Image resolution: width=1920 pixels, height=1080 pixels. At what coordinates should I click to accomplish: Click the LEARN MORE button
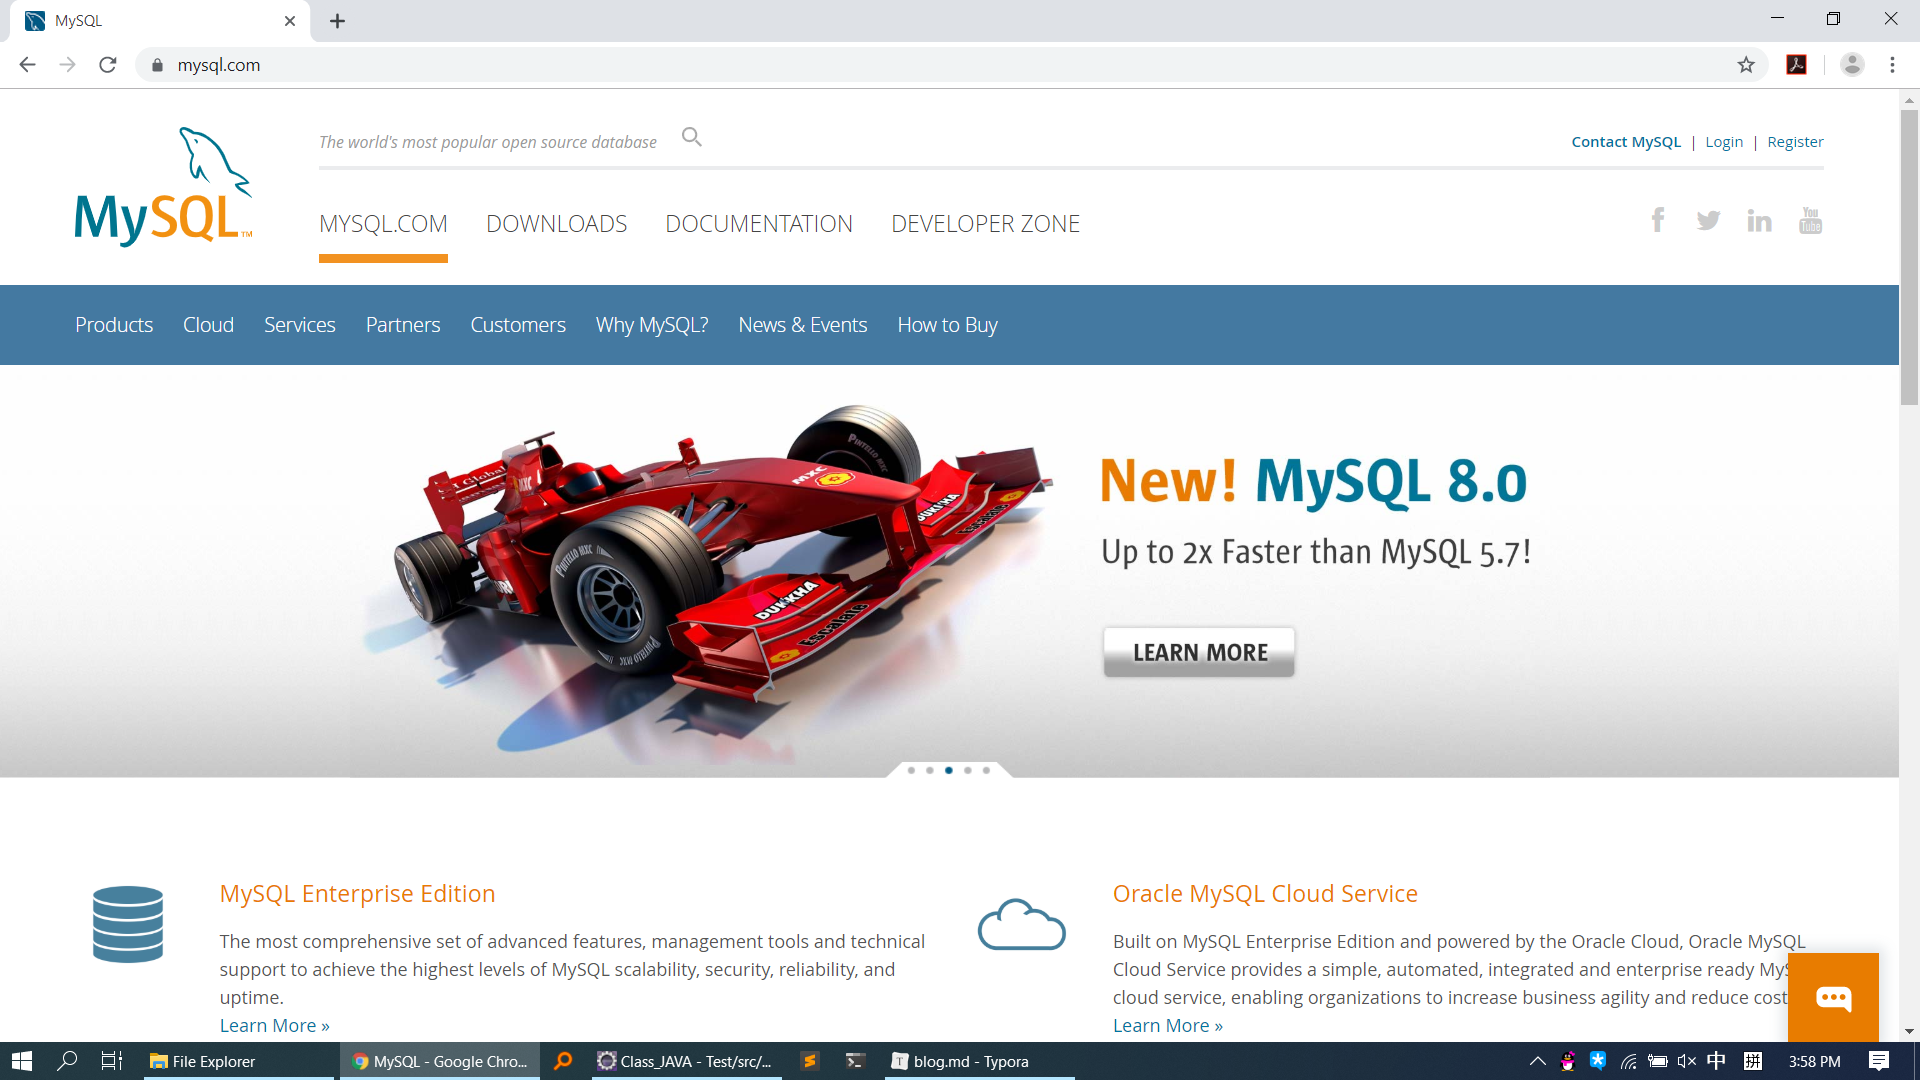coord(1199,652)
